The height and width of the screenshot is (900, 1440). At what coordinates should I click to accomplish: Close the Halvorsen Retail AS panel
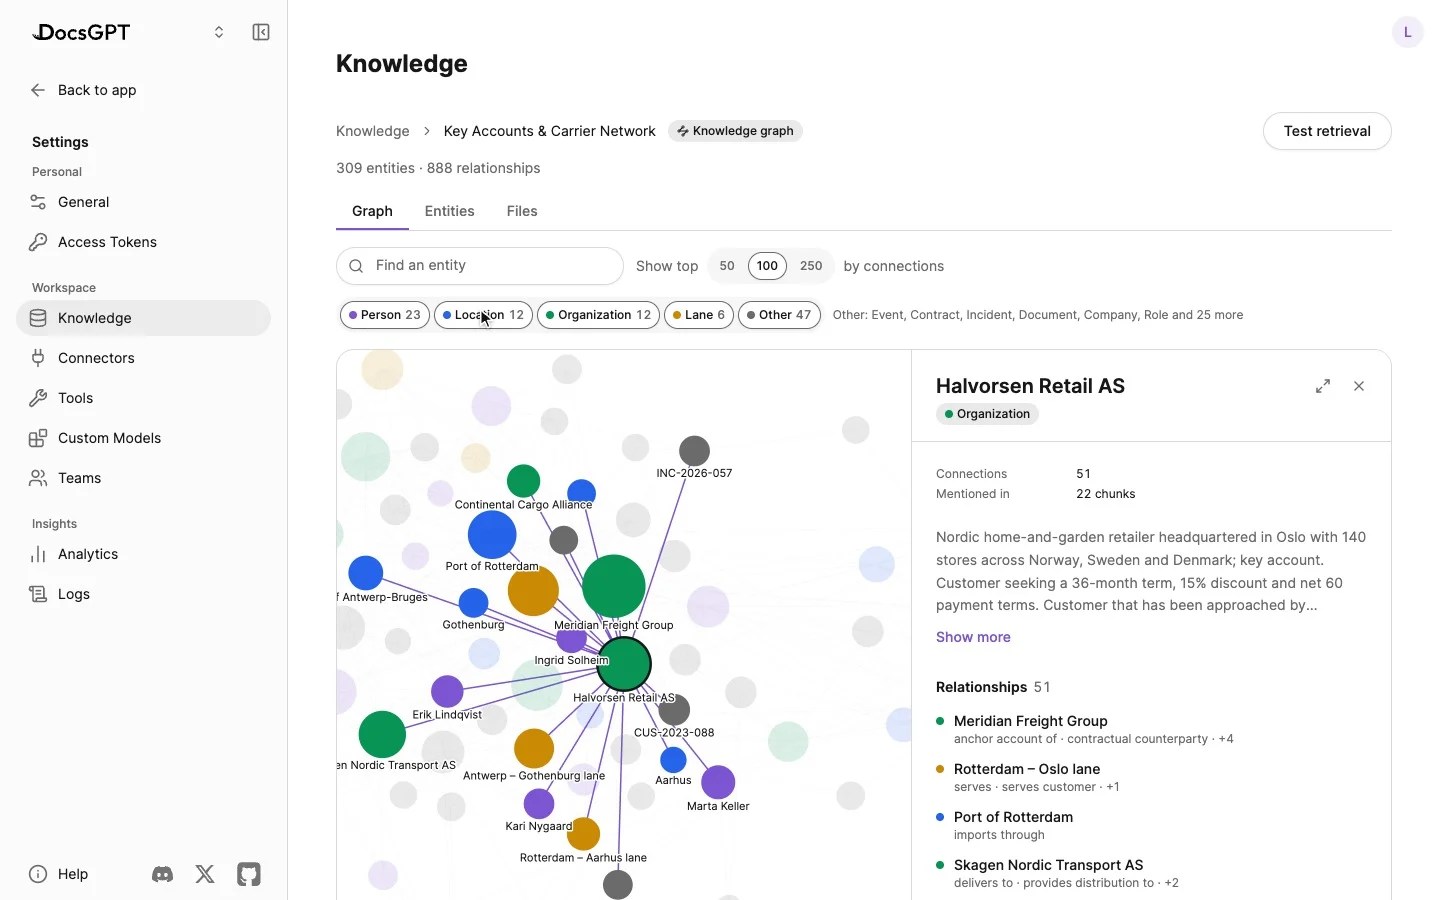pos(1359,386)
